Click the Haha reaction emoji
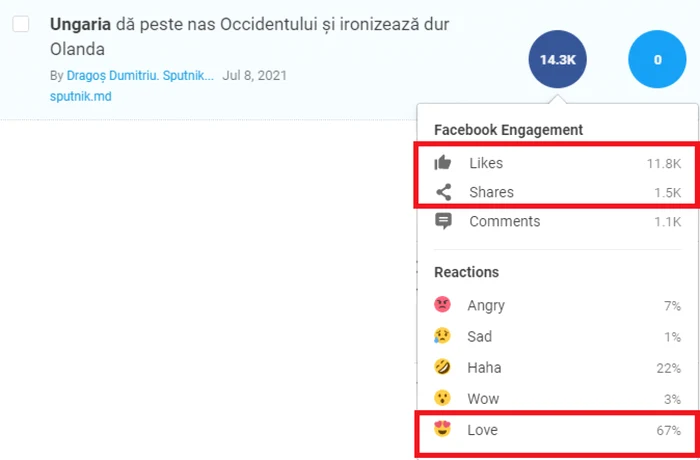Viewport: 700px width, 460px height. point(442,367)
